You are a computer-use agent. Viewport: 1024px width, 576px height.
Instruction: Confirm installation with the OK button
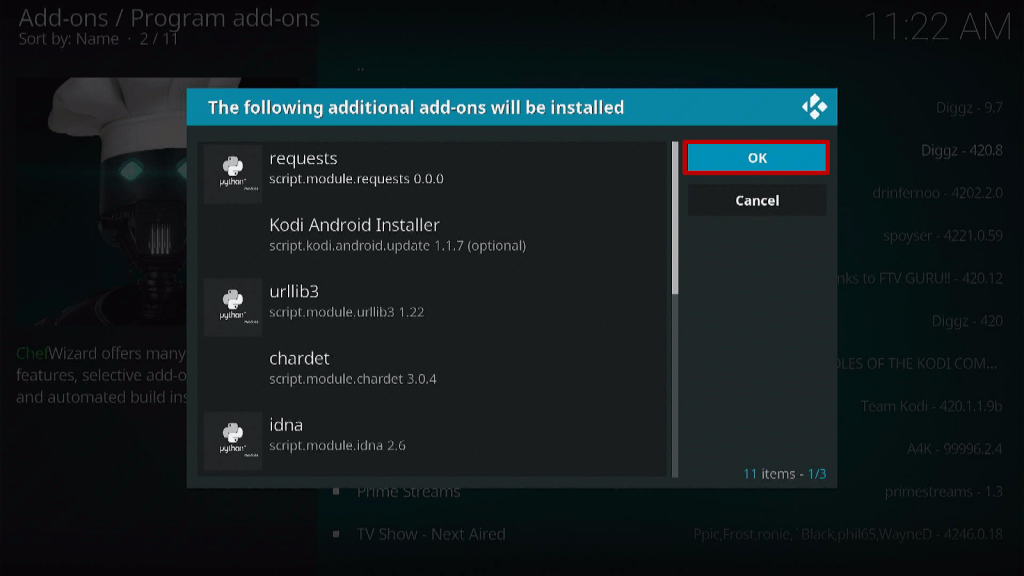pos(756,157)
